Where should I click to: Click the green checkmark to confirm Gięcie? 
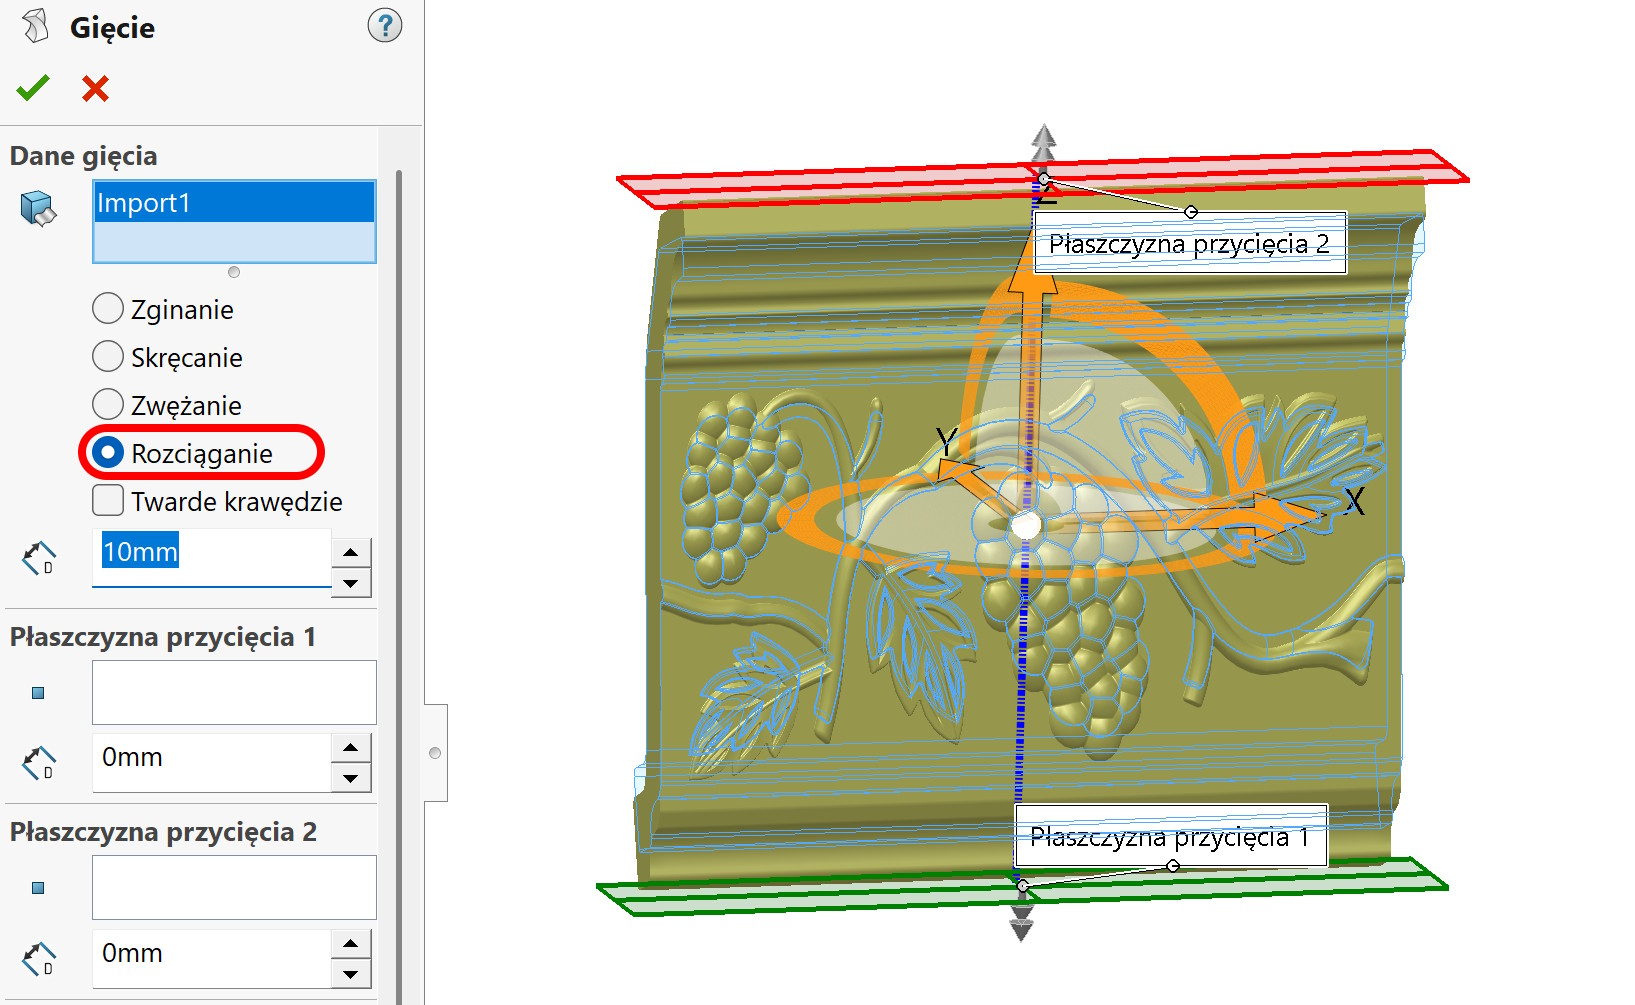click(33, 89)
